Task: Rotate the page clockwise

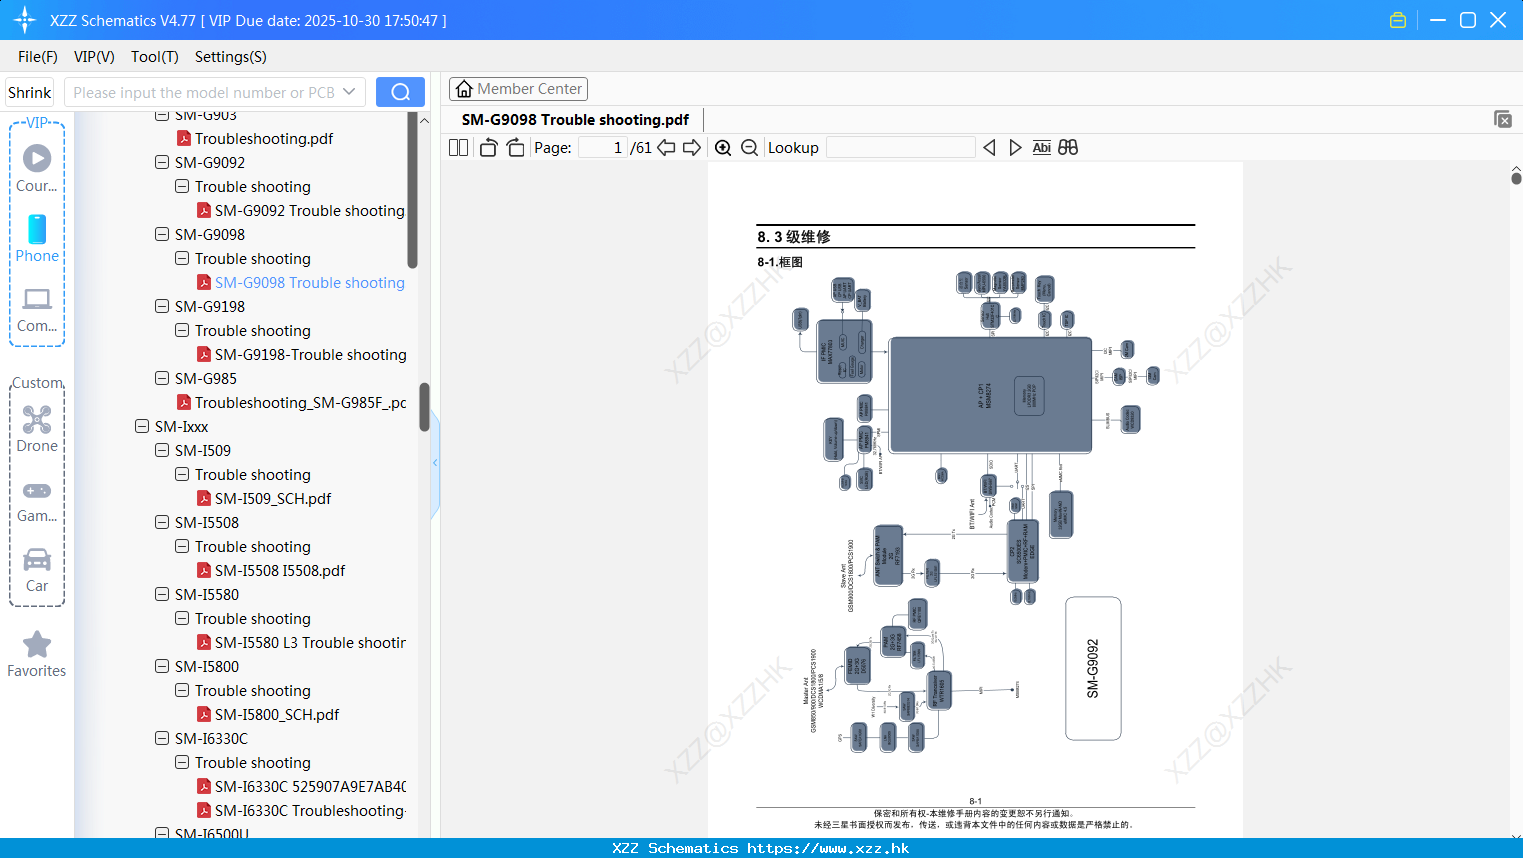Action: (x=515, y=148)
